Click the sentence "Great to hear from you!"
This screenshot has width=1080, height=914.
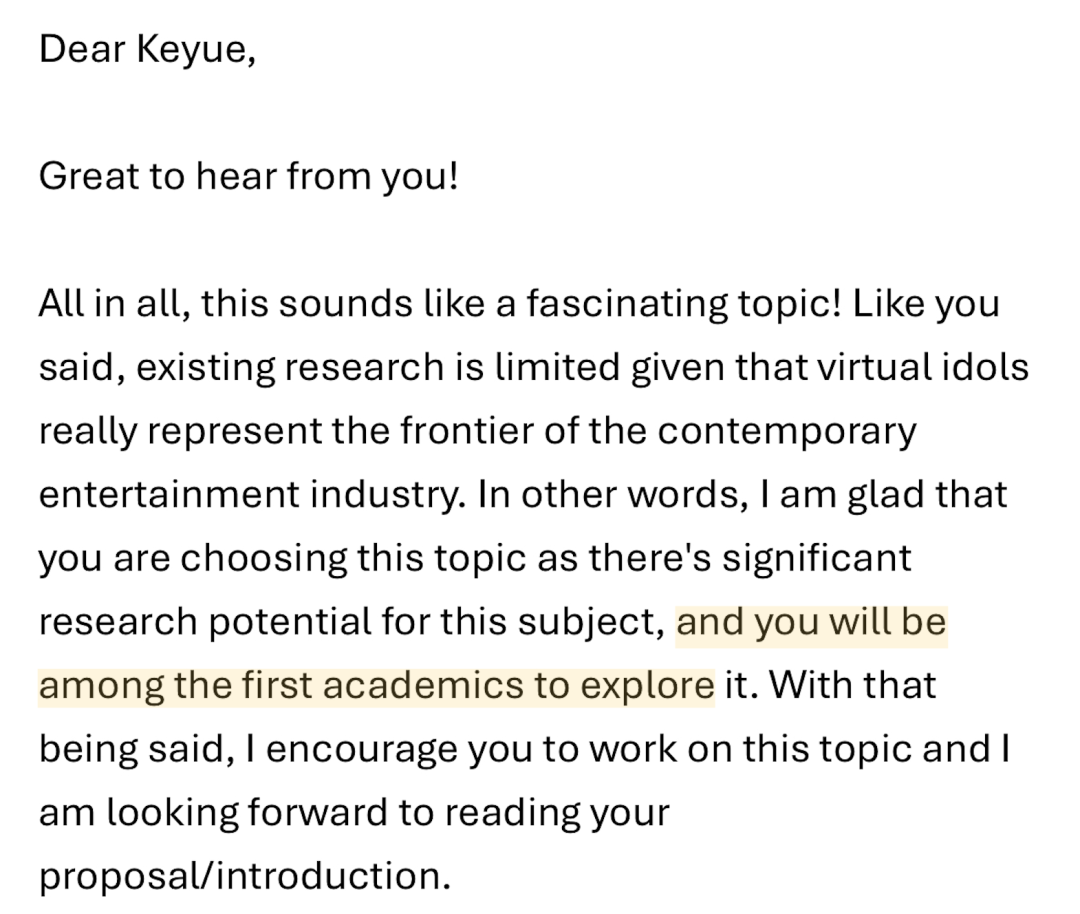[248, 177]
